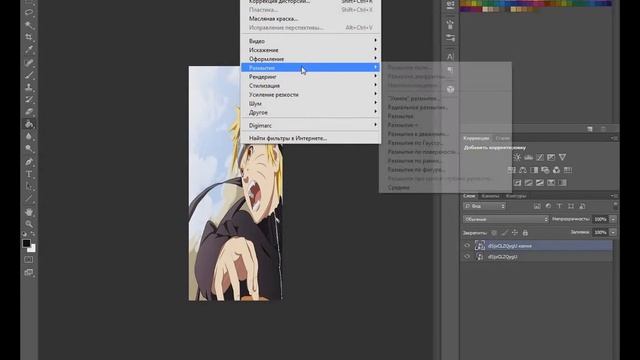640x360 pixels.
Task: Toggle the layer filtering switch
Action: click(x=615, y=206)
